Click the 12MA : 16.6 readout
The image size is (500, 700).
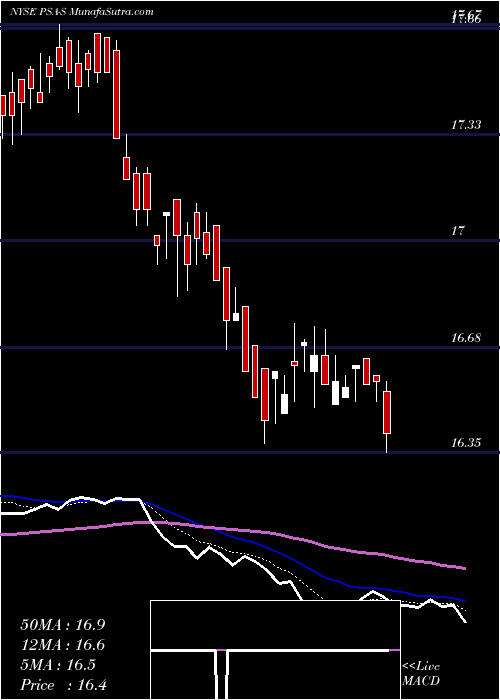pyautogui.click(x=62, y=645)
